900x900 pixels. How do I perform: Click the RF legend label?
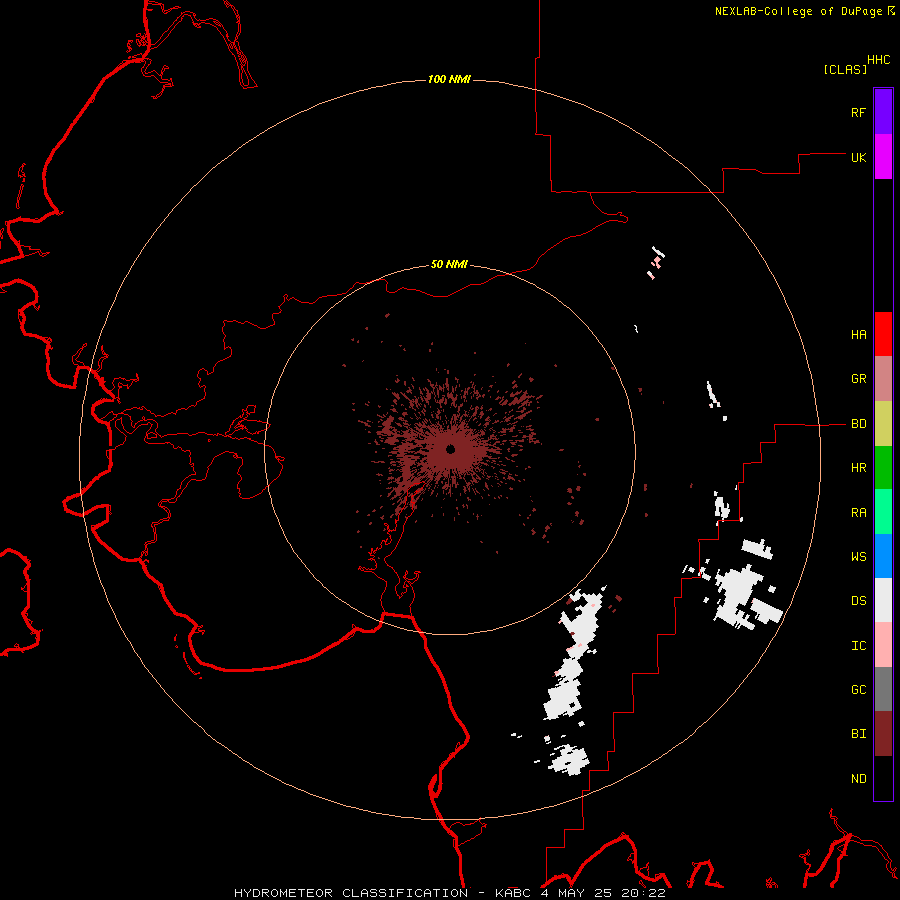point(858,112)
